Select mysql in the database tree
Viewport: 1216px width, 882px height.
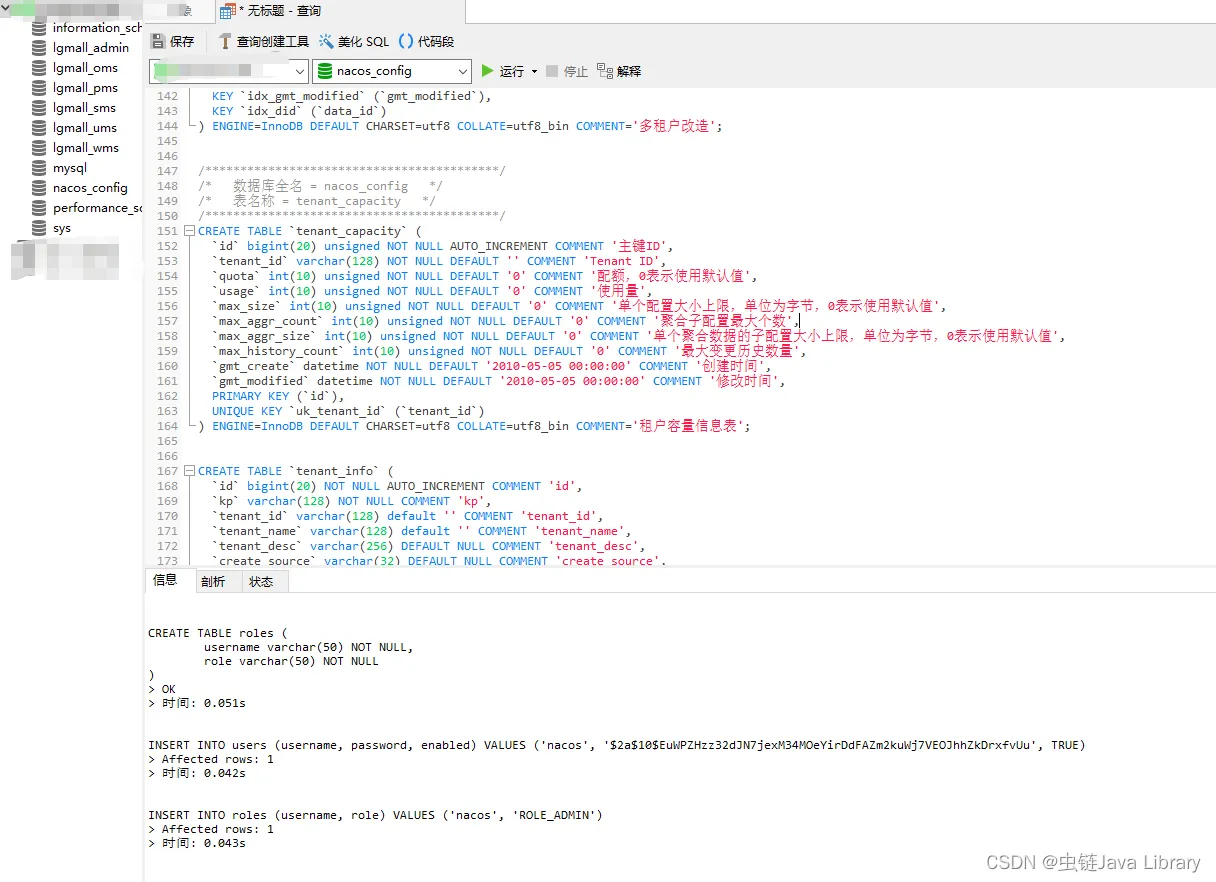click(70, 168)
